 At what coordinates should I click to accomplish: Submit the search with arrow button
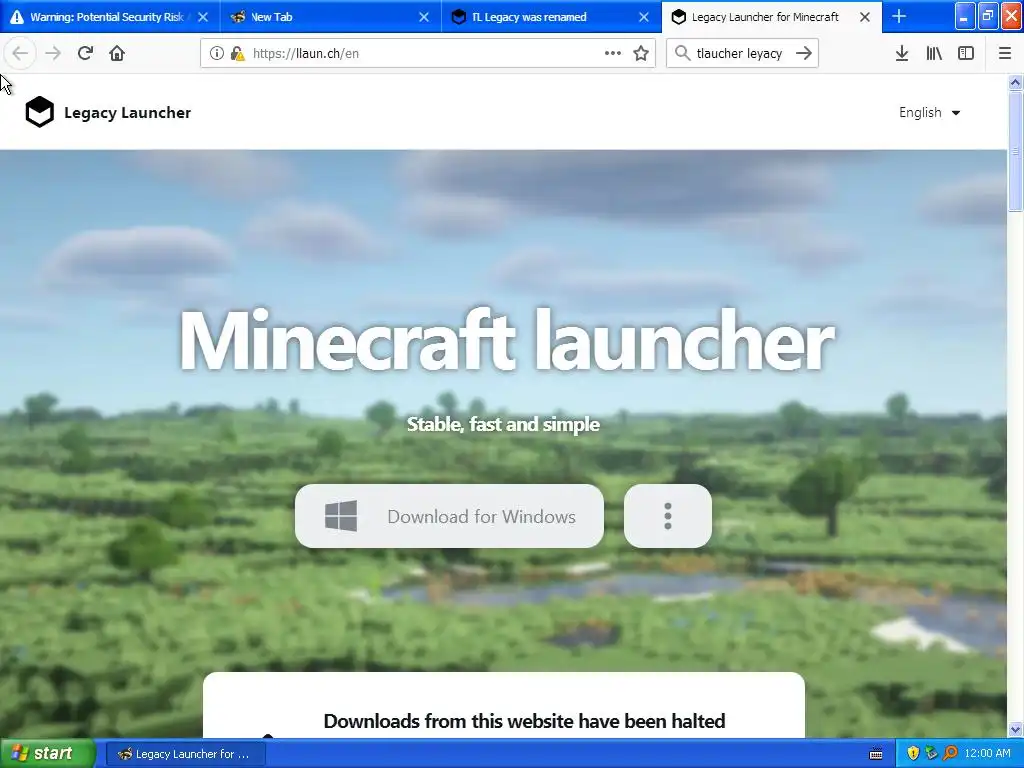(804, 54)
